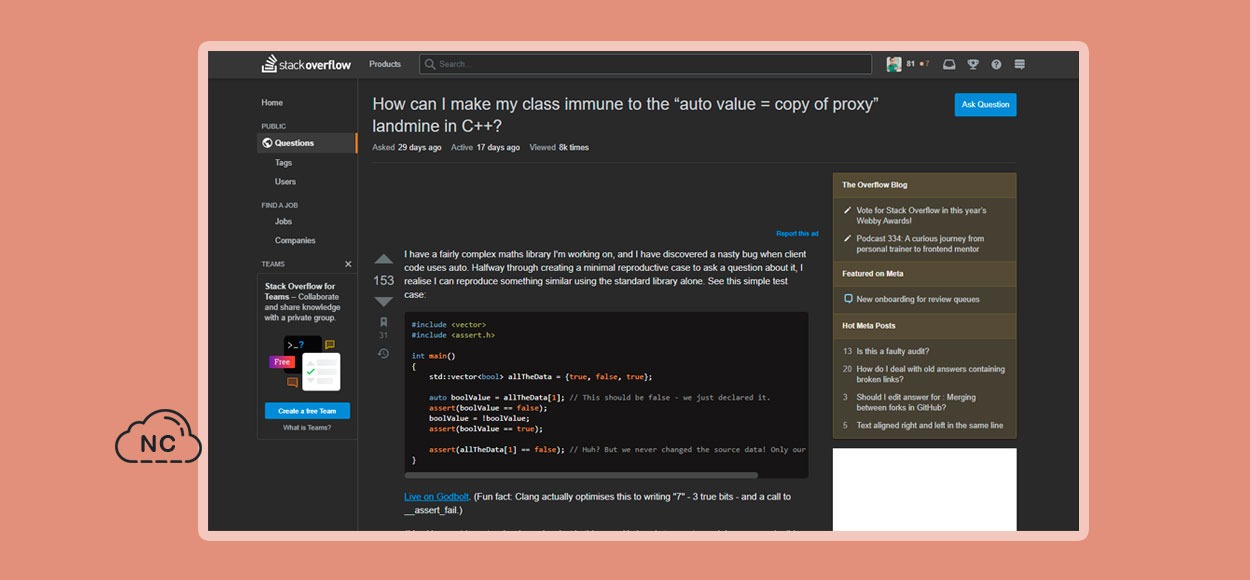
Task: Click the pencil icon beside Webby Awards post
Action: pos(848,211)
